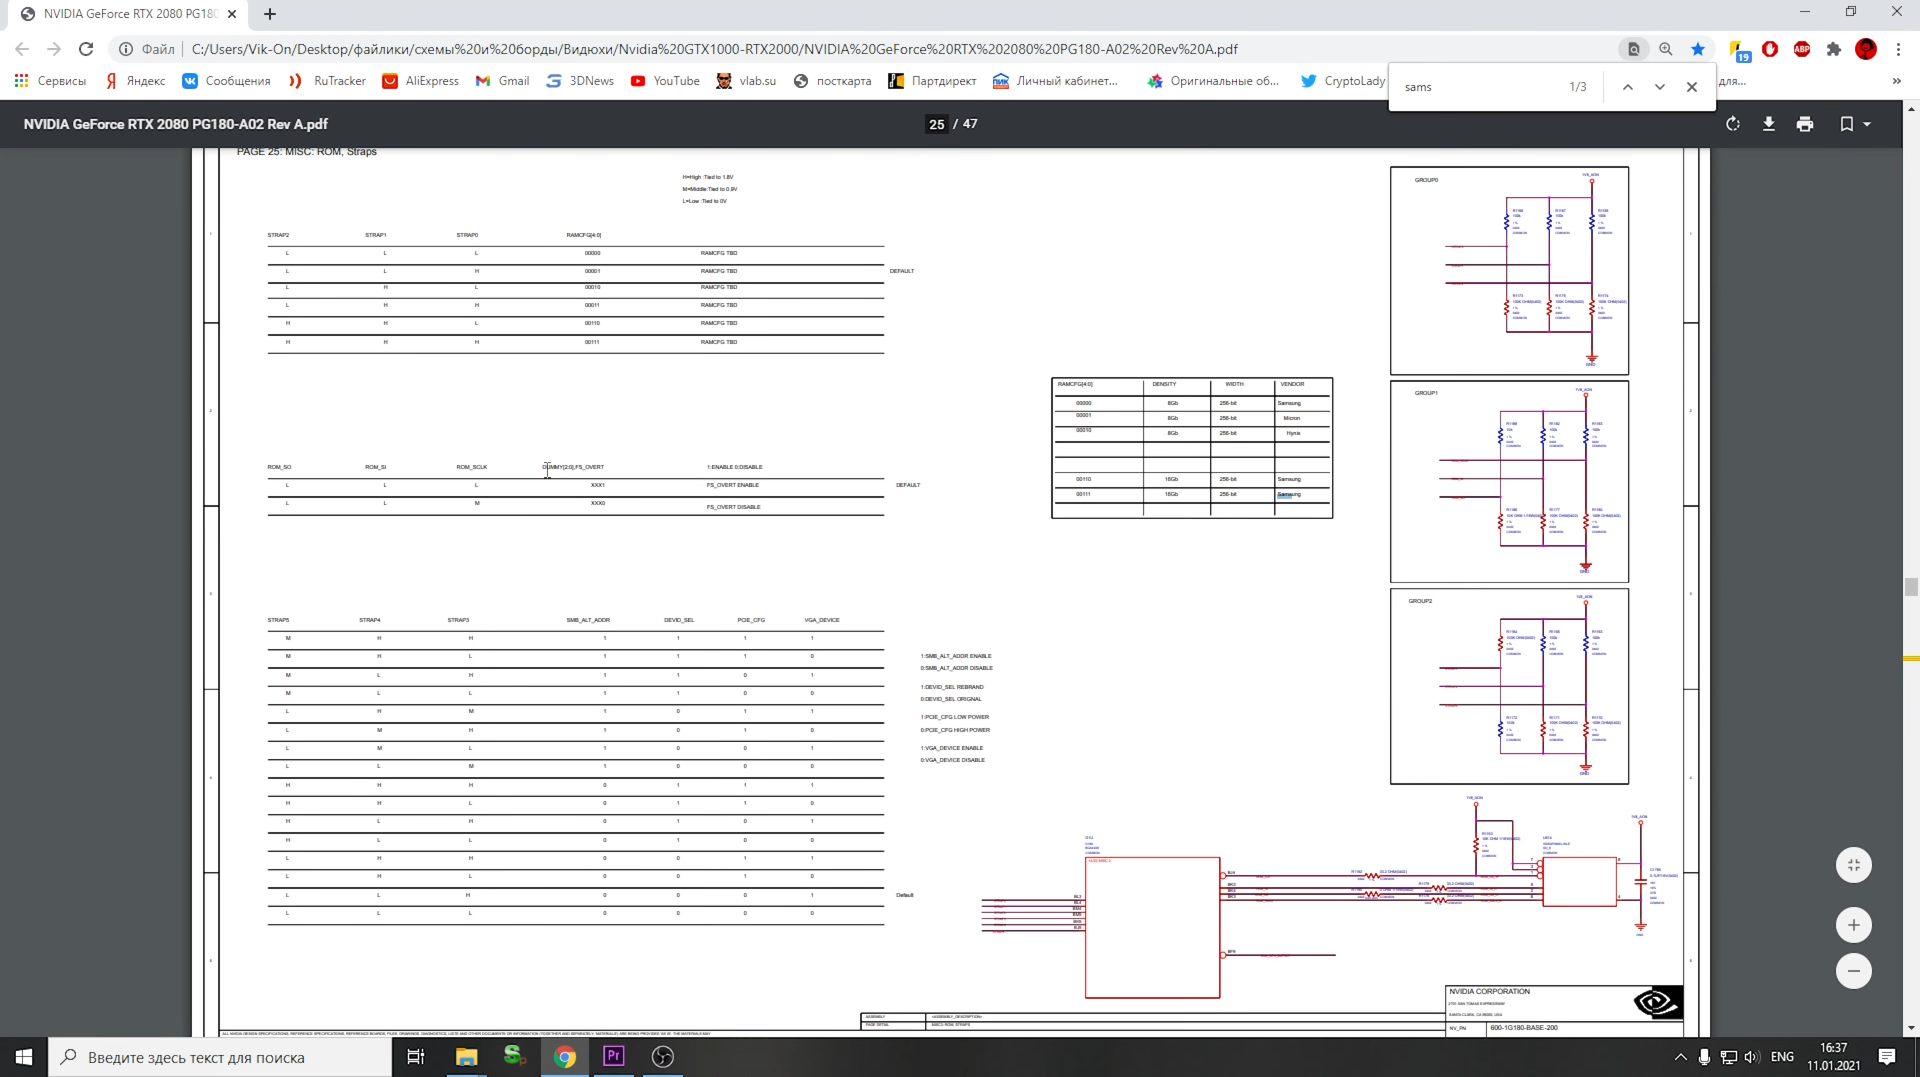Go forward in browser history
Screen dimensions: 1920x1077
[x=54, y=49]
